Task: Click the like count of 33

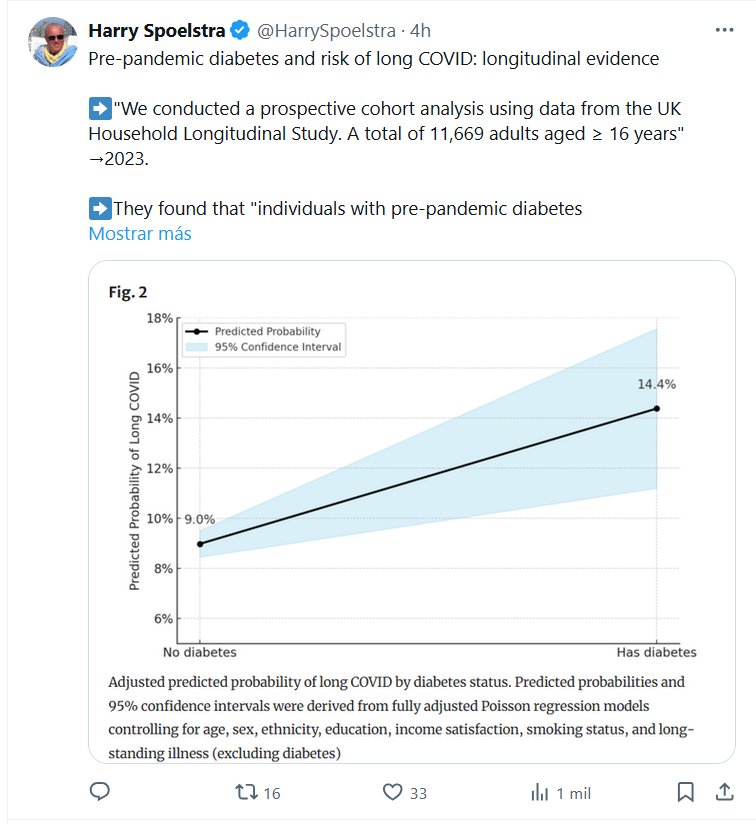Action: (418, 793)
